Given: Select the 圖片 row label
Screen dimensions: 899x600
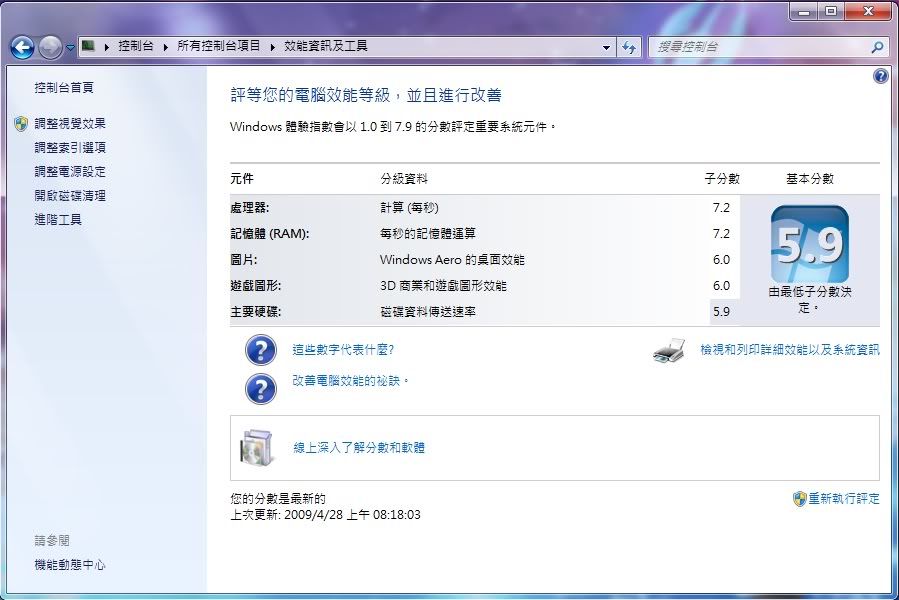Looking at the screenshot, I should pos(244,259).
